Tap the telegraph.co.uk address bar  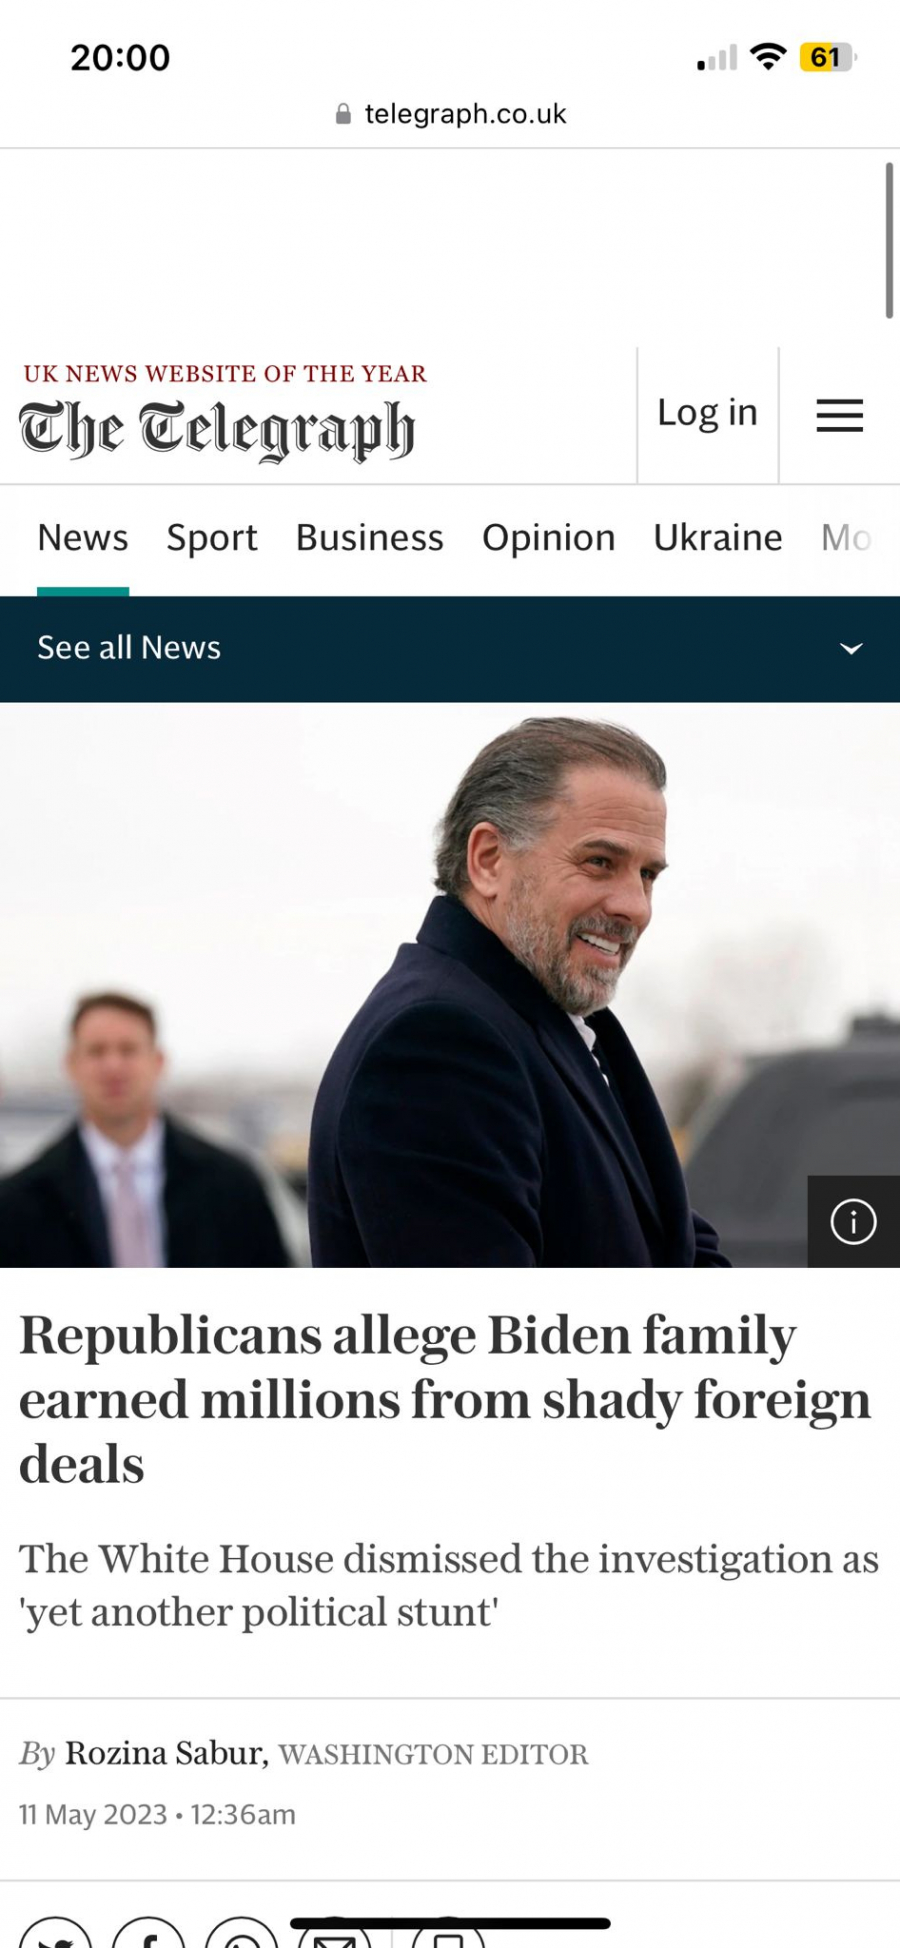465,115
